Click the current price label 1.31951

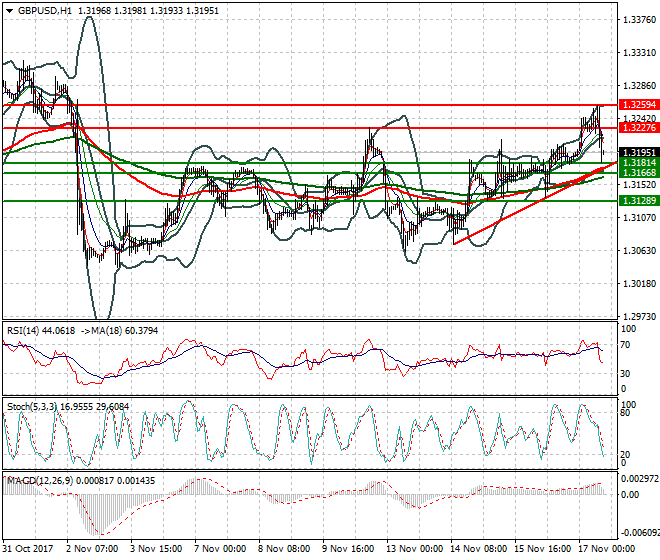pos(639,152)
